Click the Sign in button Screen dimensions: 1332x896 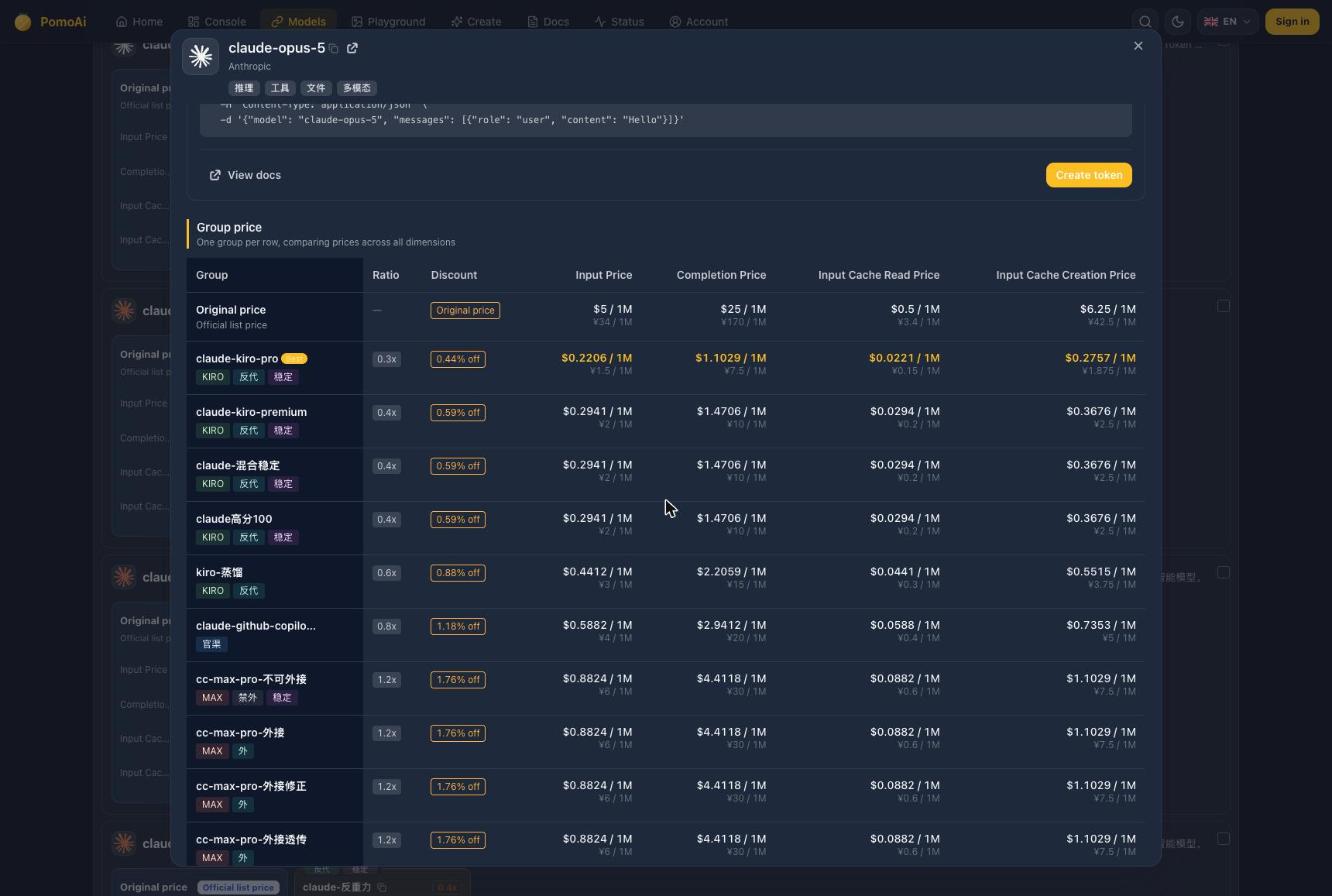(x=1292, y=21)
